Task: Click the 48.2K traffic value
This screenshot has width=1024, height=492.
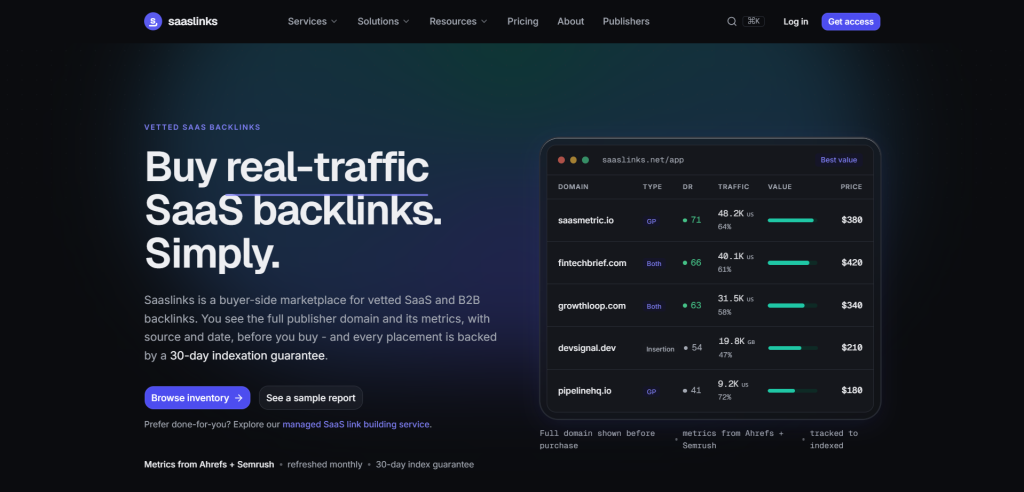Action: (x=731, y=214)
